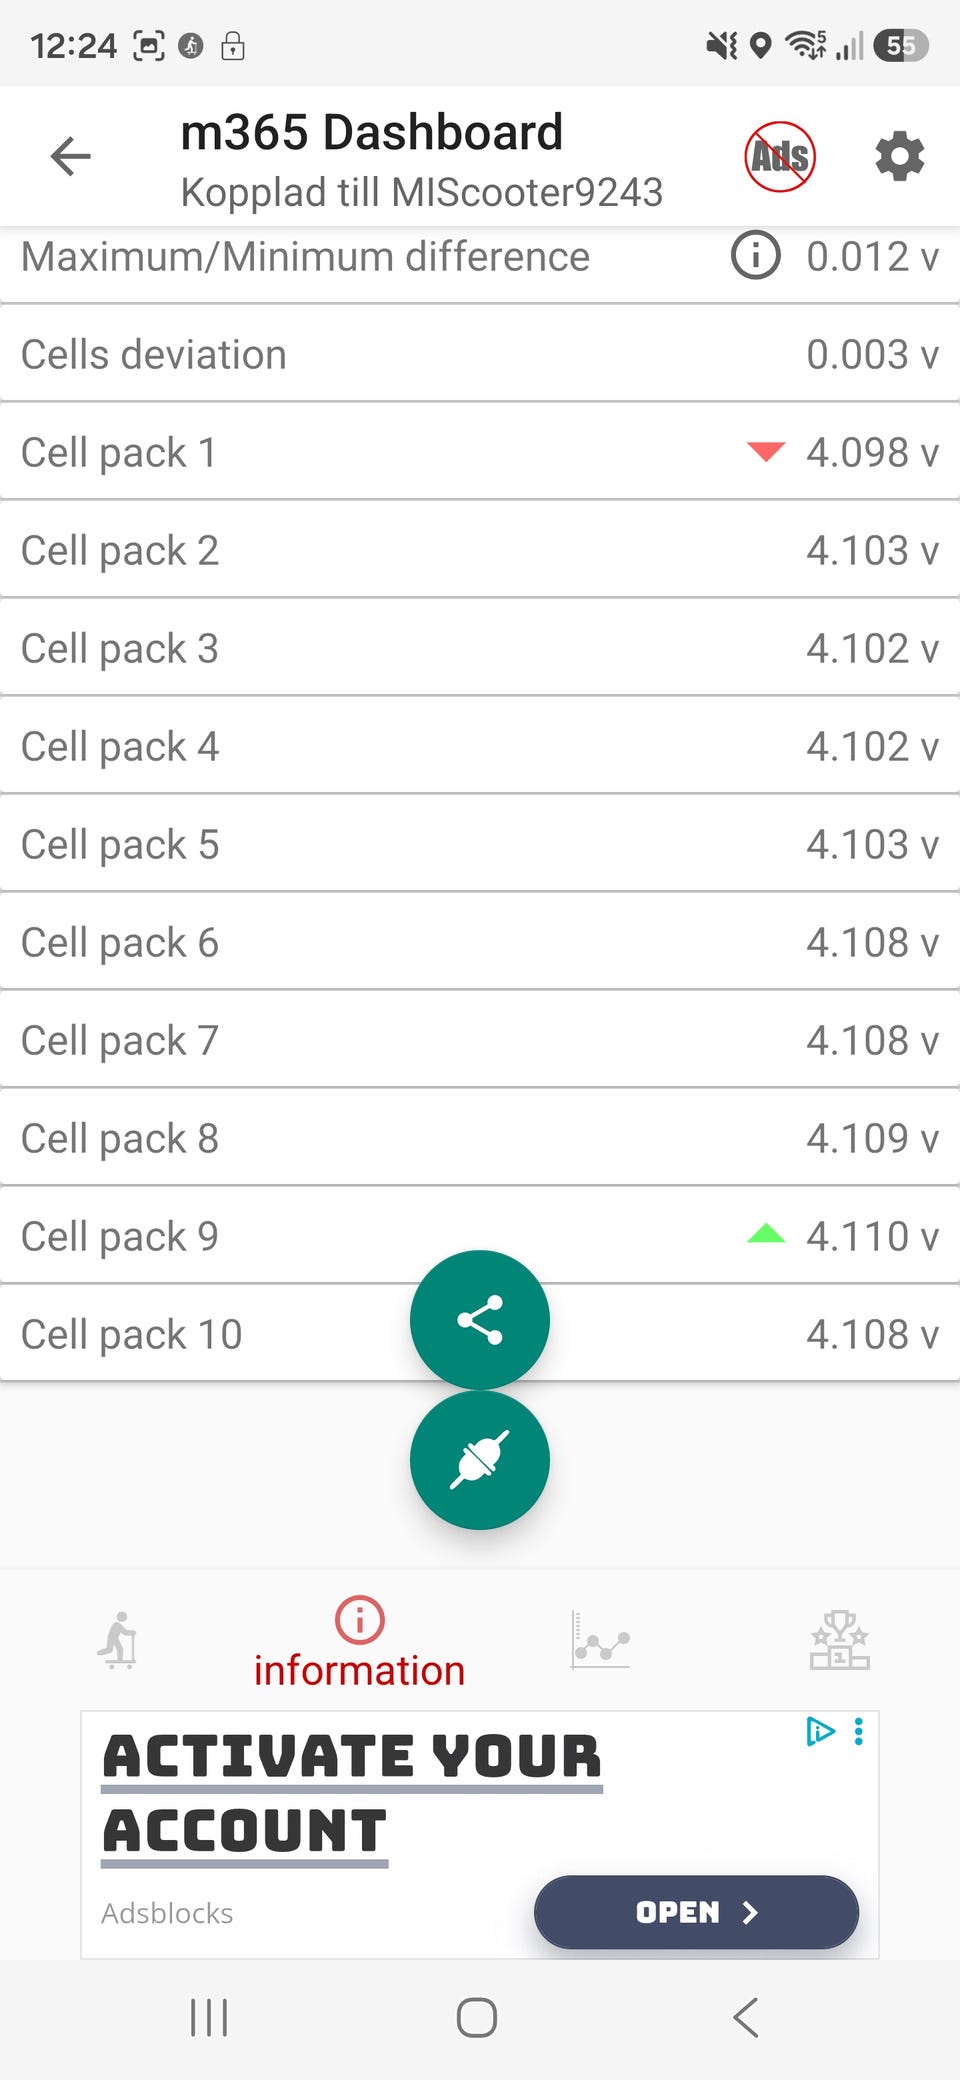Tap Android home navigation button
The image size is (960, 2080).
tap(477, 2018)
